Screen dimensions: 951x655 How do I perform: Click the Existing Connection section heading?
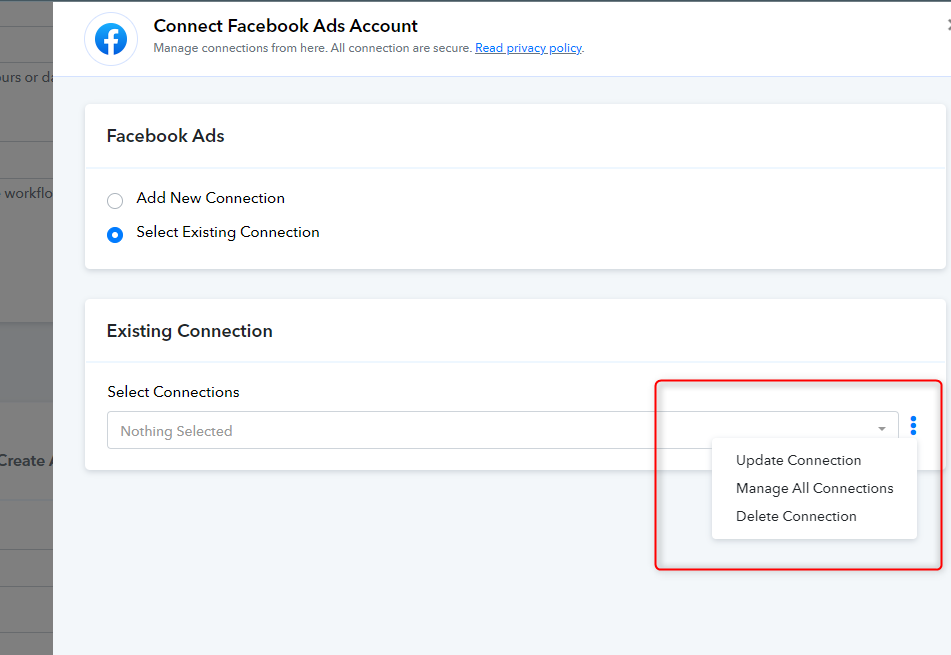click(189, 331)
